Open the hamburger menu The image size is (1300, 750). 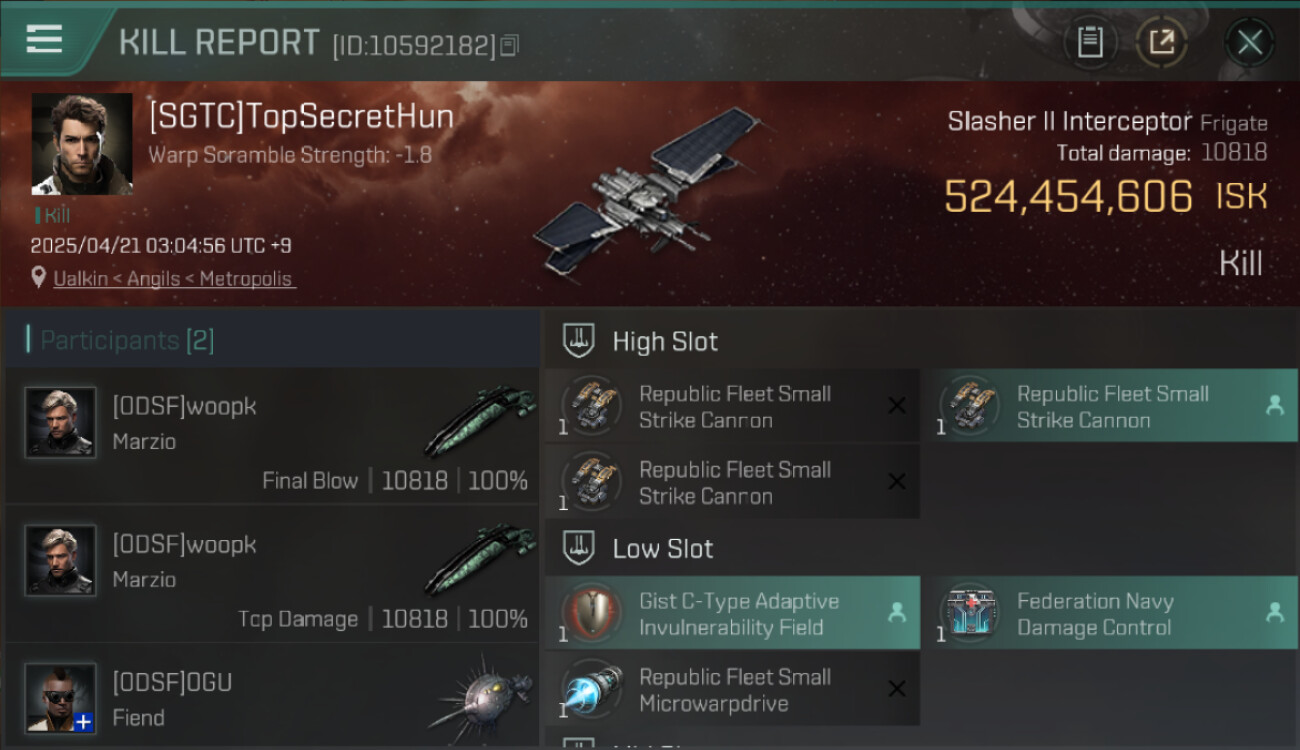tap(45, 39)
